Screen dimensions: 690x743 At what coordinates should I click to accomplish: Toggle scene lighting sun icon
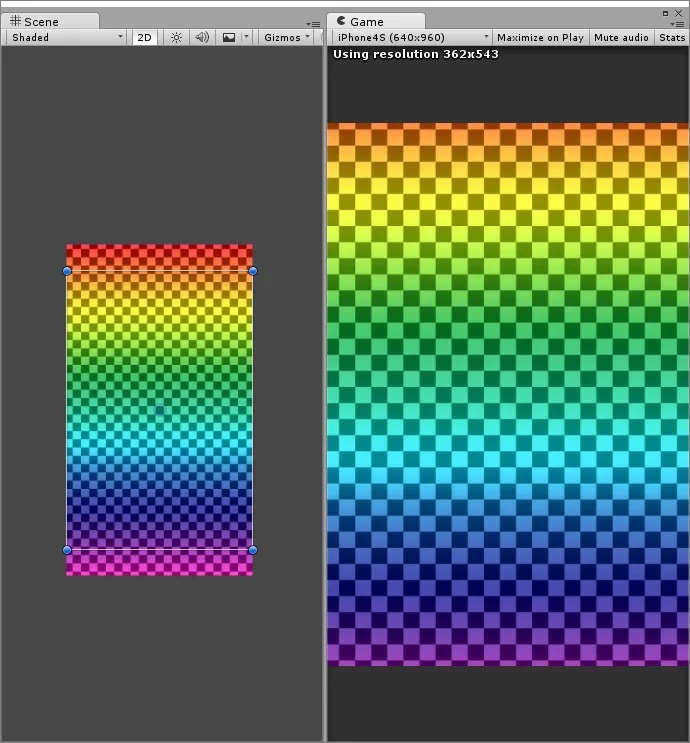176,37
